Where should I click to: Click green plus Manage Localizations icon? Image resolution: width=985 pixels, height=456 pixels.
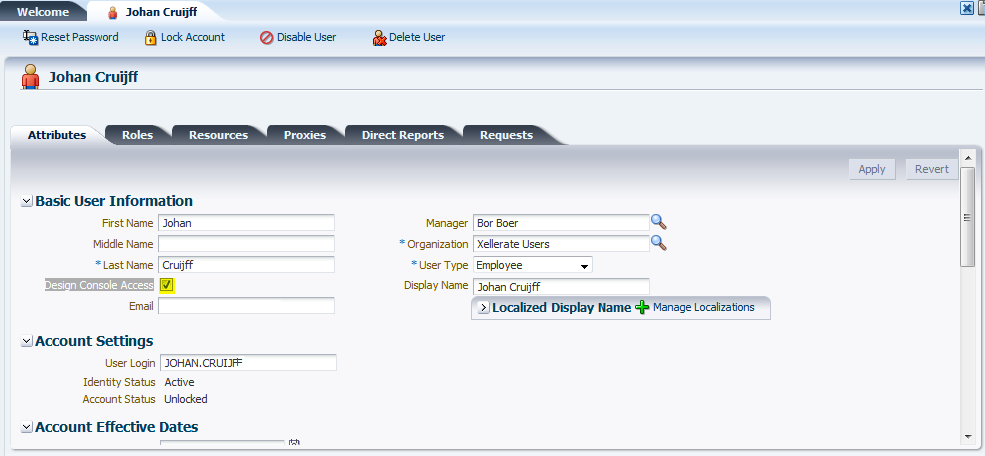tap(642, 308)
